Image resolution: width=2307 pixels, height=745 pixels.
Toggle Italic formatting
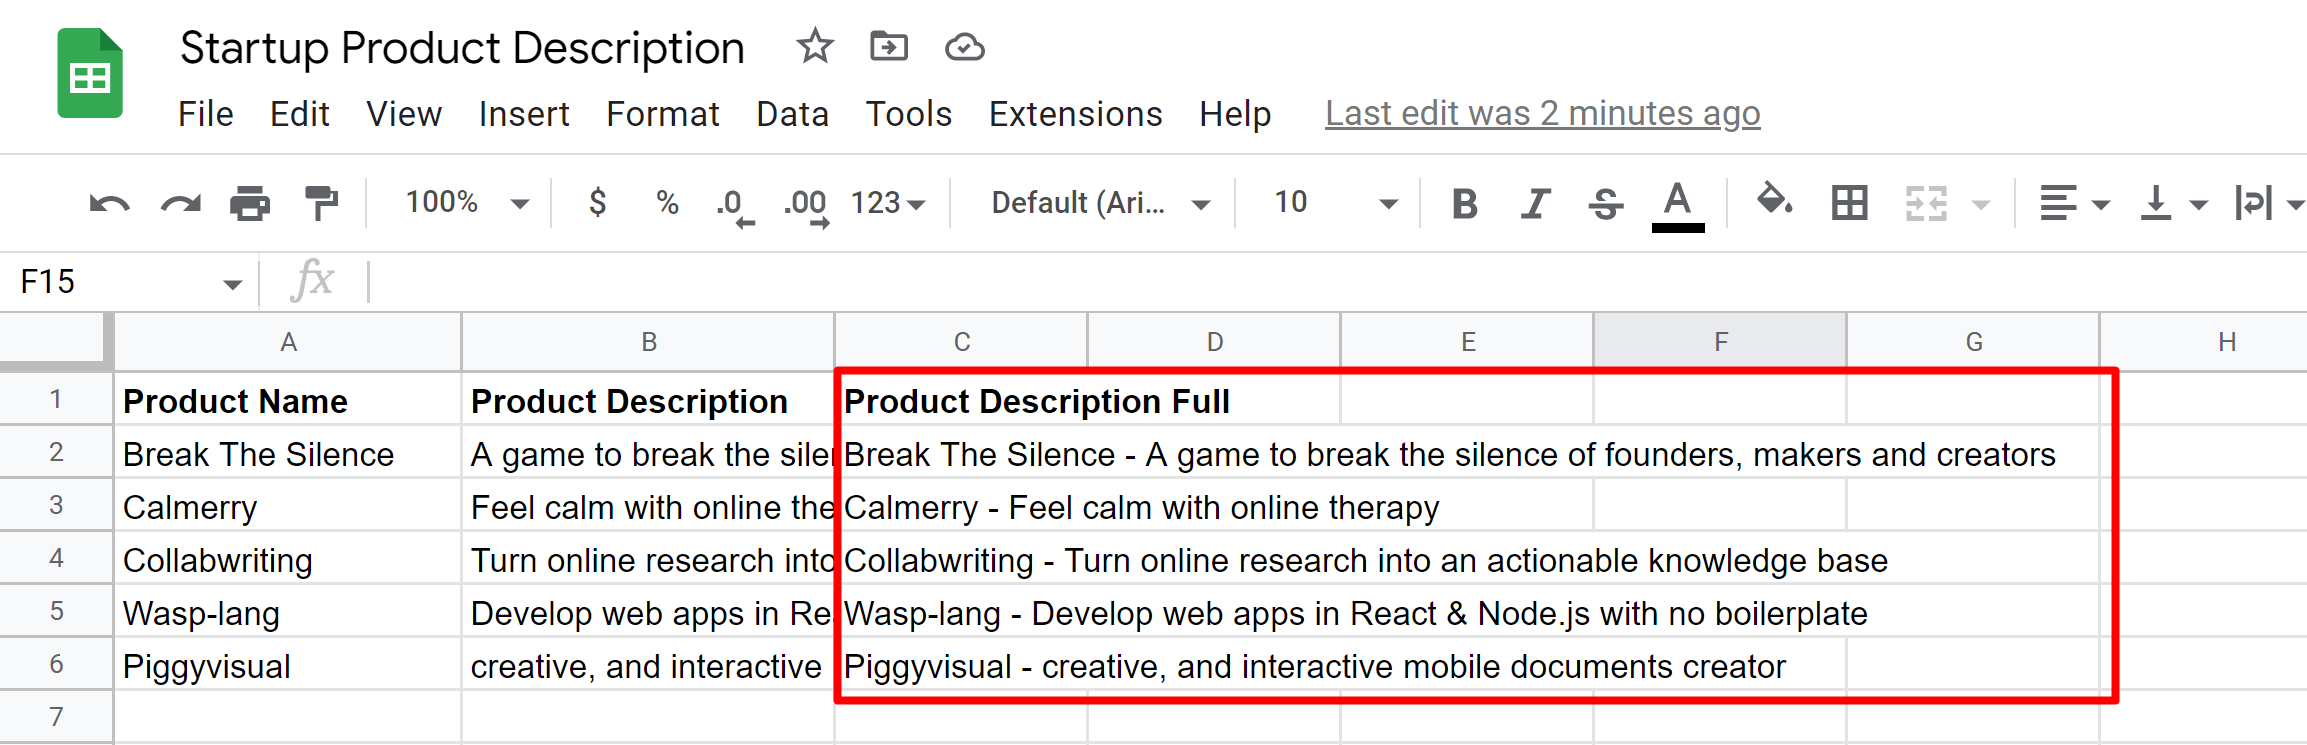[x=1535, y=204]
